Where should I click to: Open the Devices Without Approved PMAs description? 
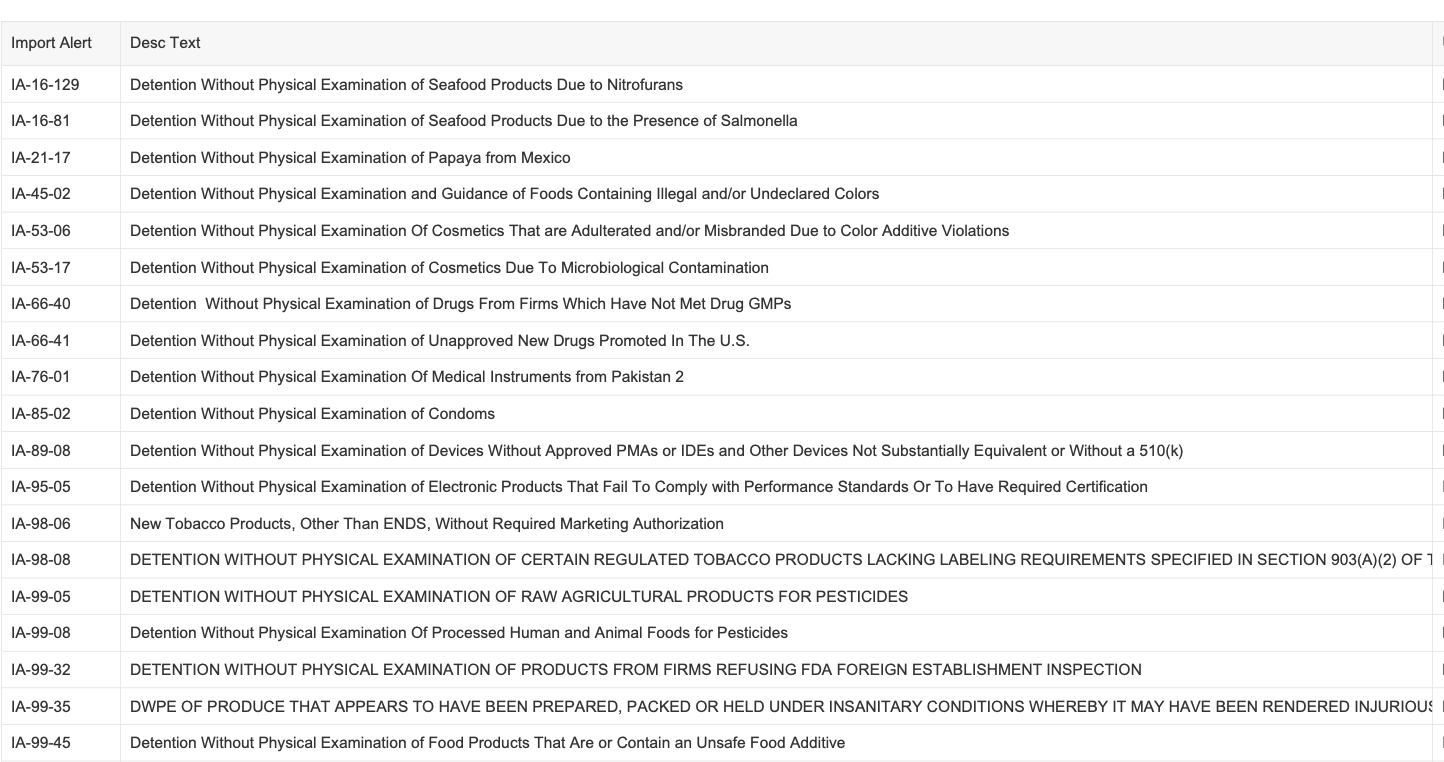657,451
